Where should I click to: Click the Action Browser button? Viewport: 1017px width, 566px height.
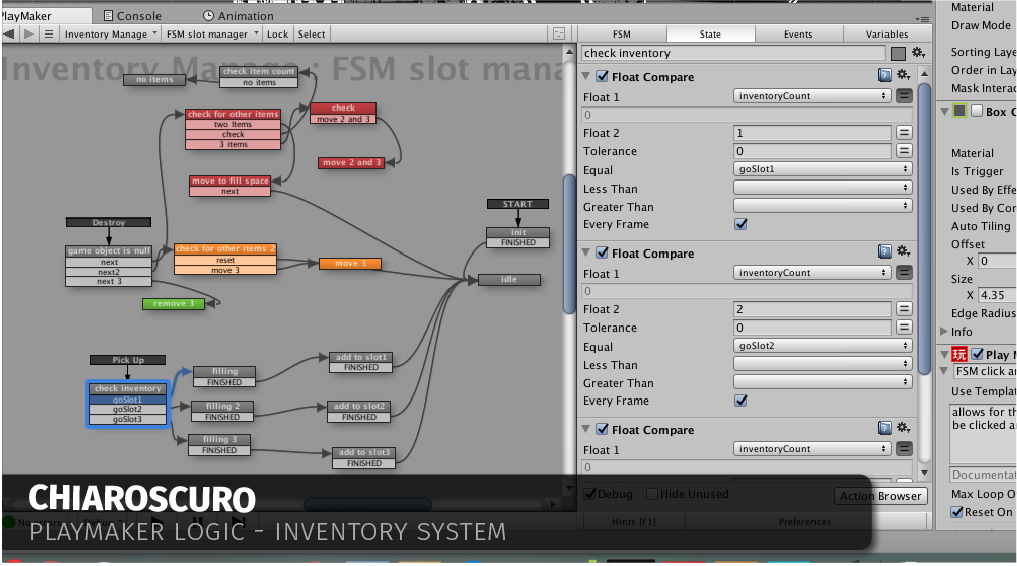tap(880, 496)
